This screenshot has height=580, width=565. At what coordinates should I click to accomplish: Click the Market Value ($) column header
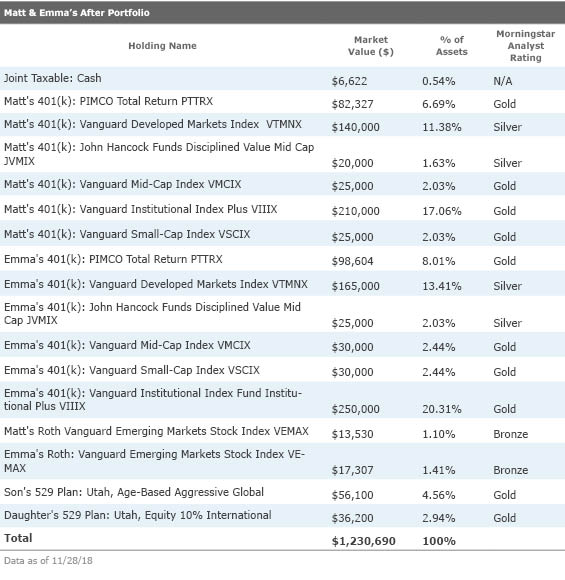370,45
